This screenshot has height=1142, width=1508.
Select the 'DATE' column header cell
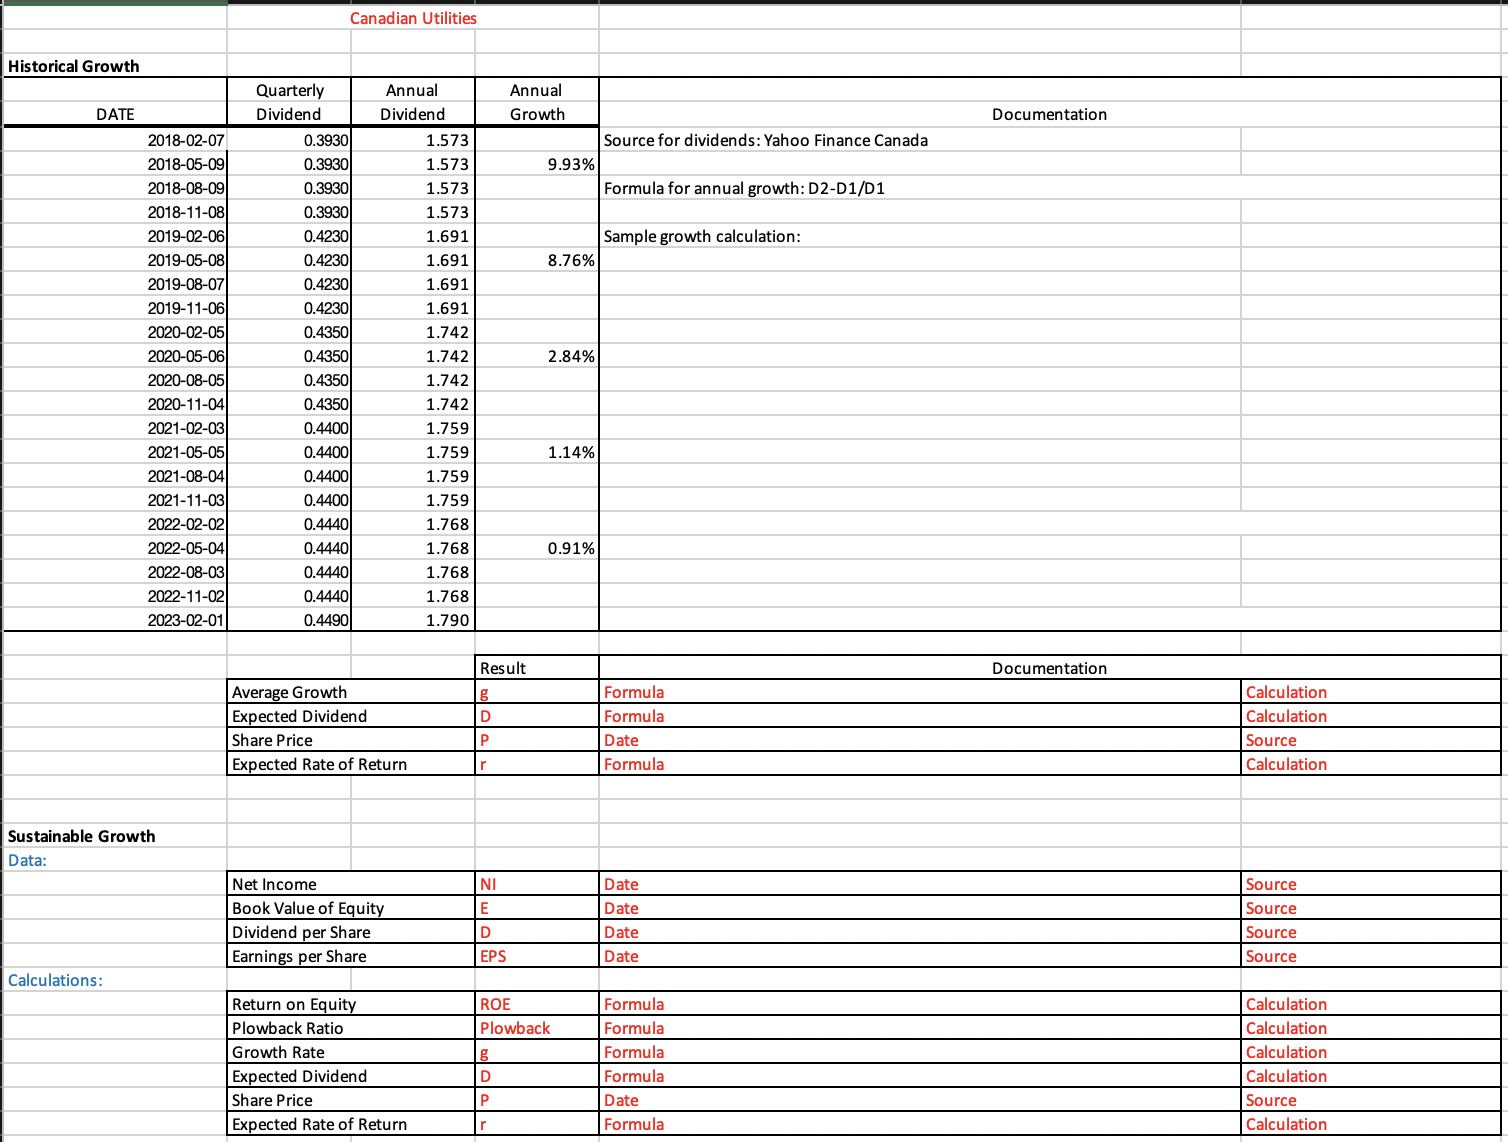[x=115, y=114]
